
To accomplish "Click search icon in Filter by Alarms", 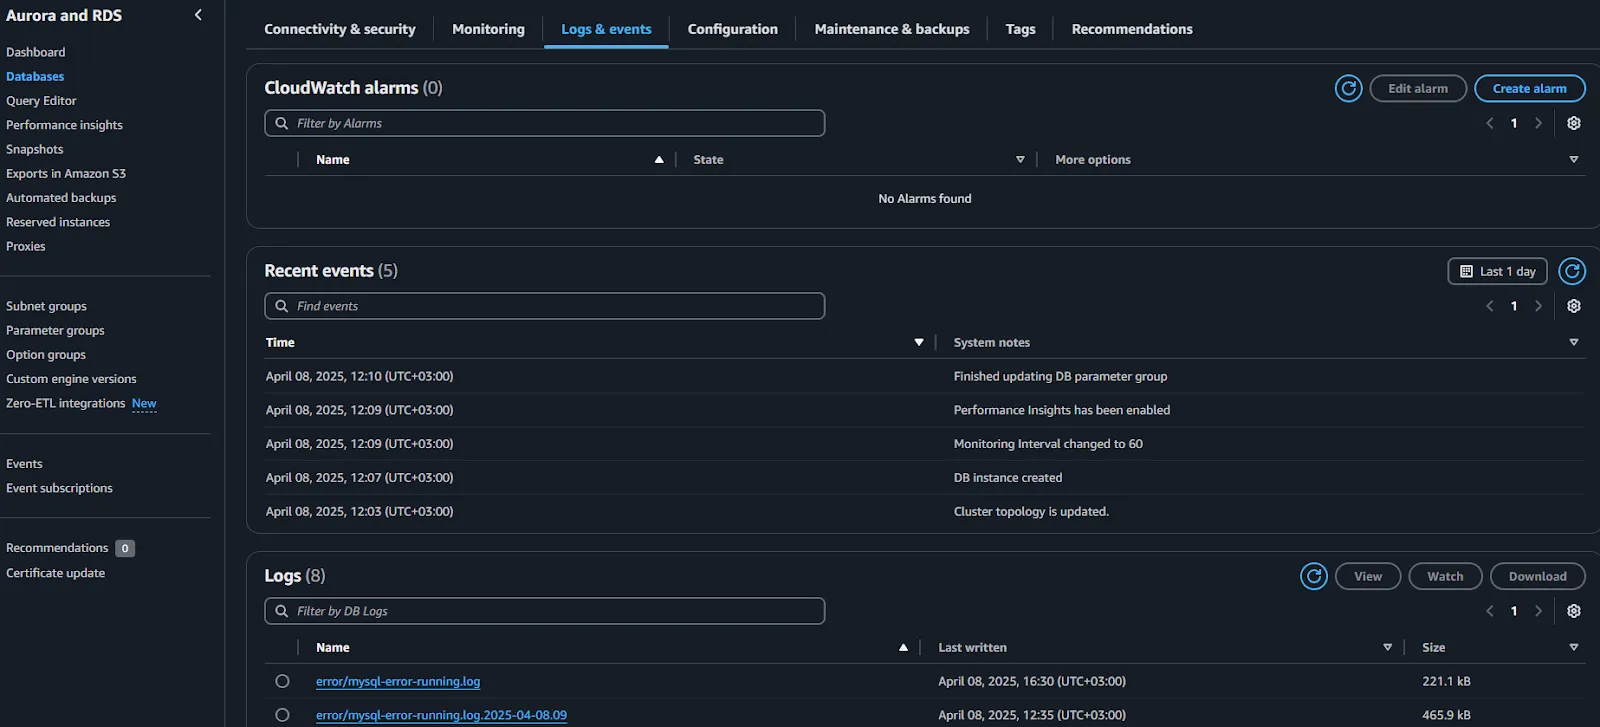I will (282, 123).
